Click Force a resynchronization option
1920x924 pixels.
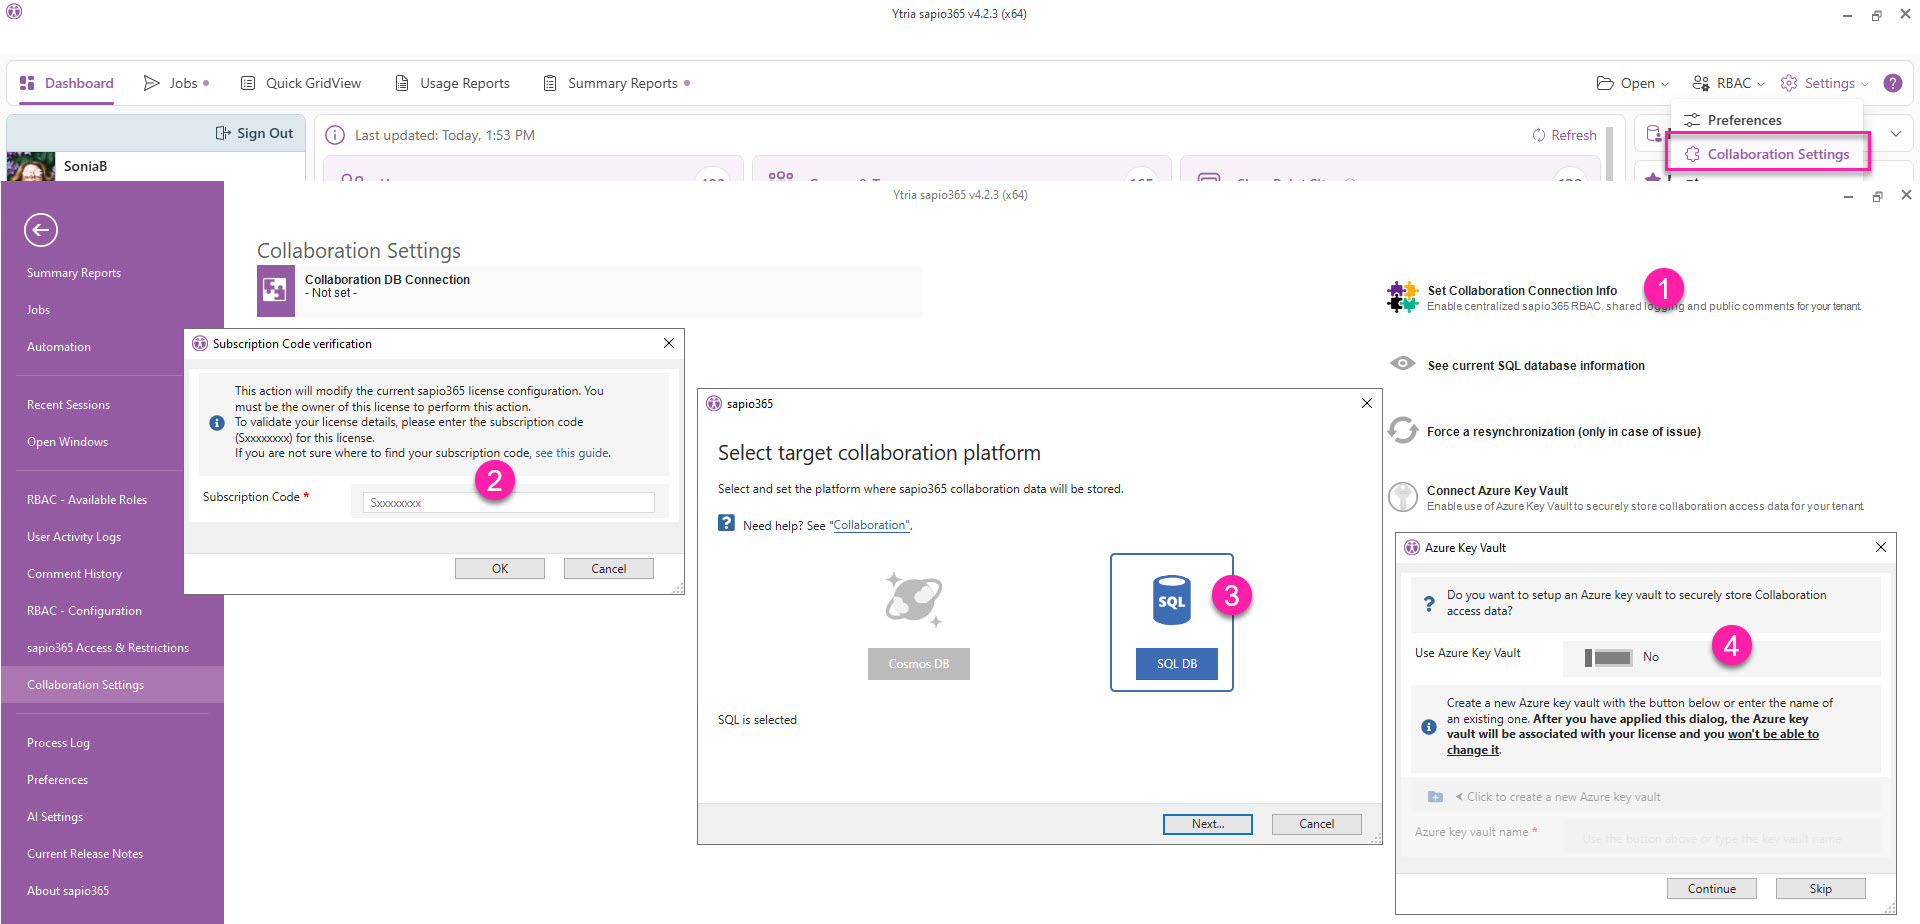[x=1564, y=432]
